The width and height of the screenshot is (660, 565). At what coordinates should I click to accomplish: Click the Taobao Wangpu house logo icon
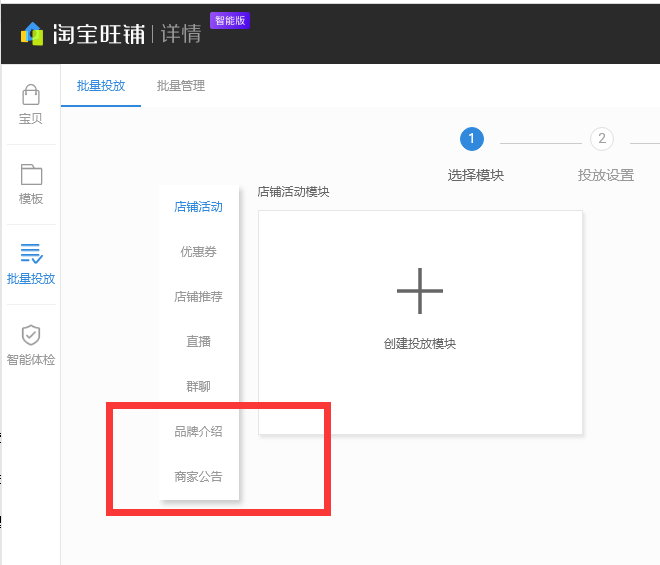(33, 33)
